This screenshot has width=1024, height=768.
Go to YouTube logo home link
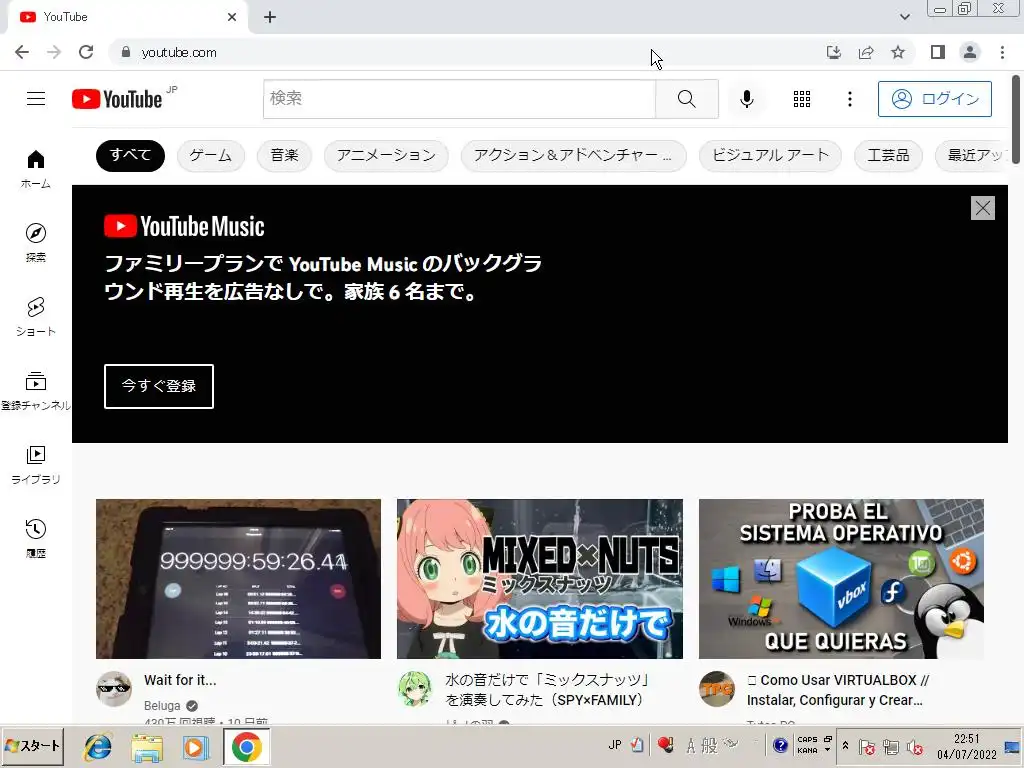click(118, 99)
